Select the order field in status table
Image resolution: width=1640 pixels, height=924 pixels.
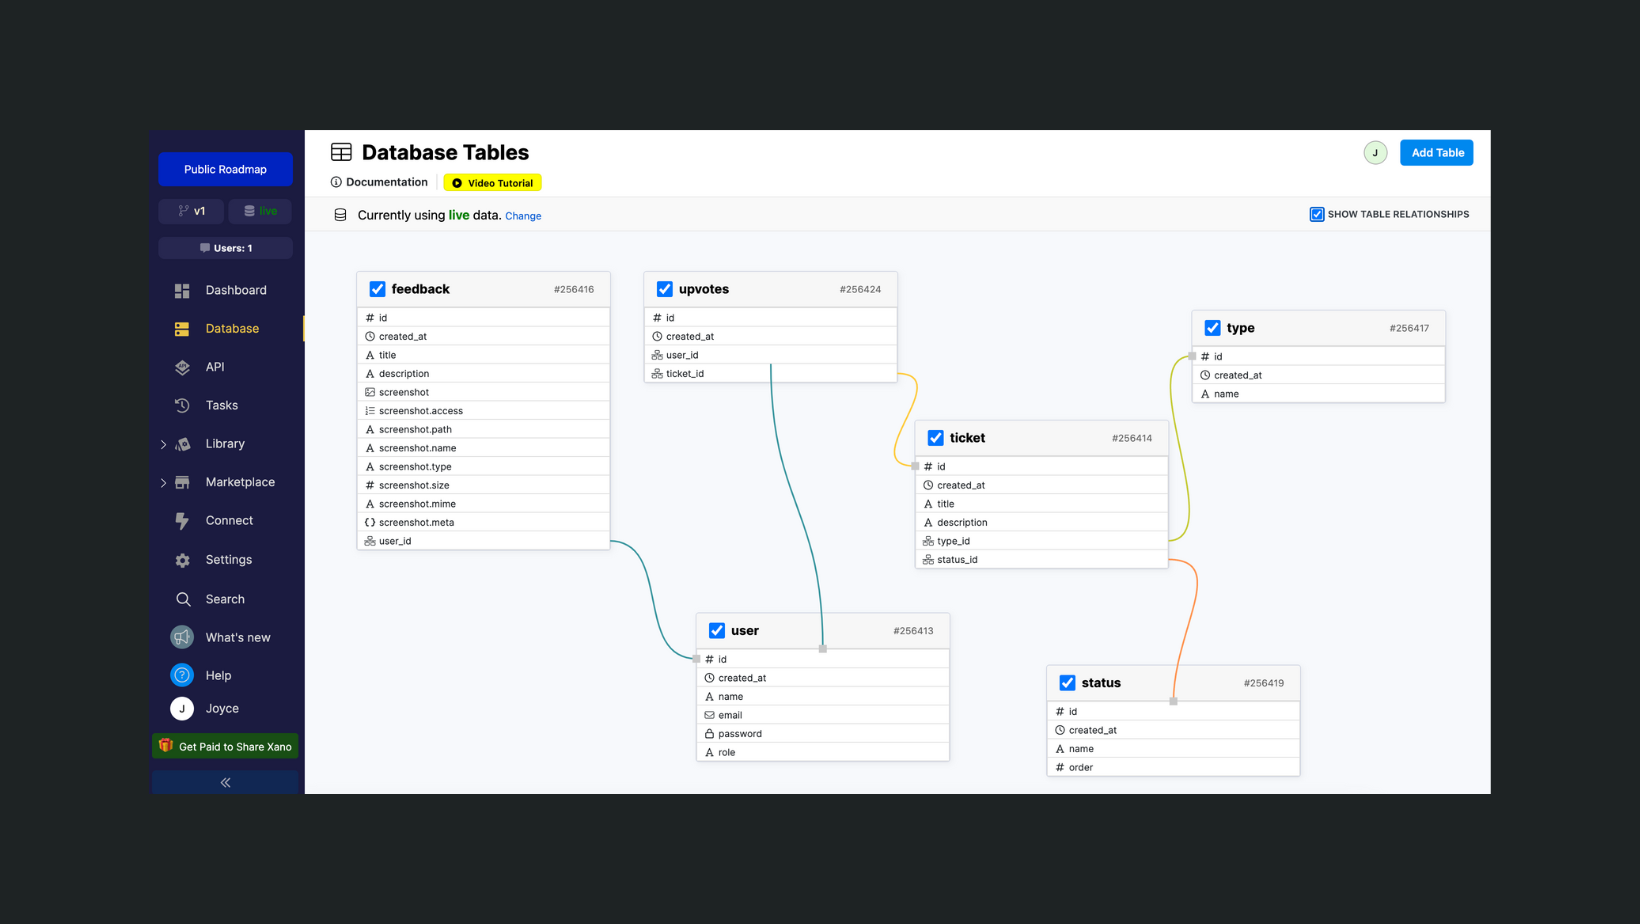click(1173, 768)
